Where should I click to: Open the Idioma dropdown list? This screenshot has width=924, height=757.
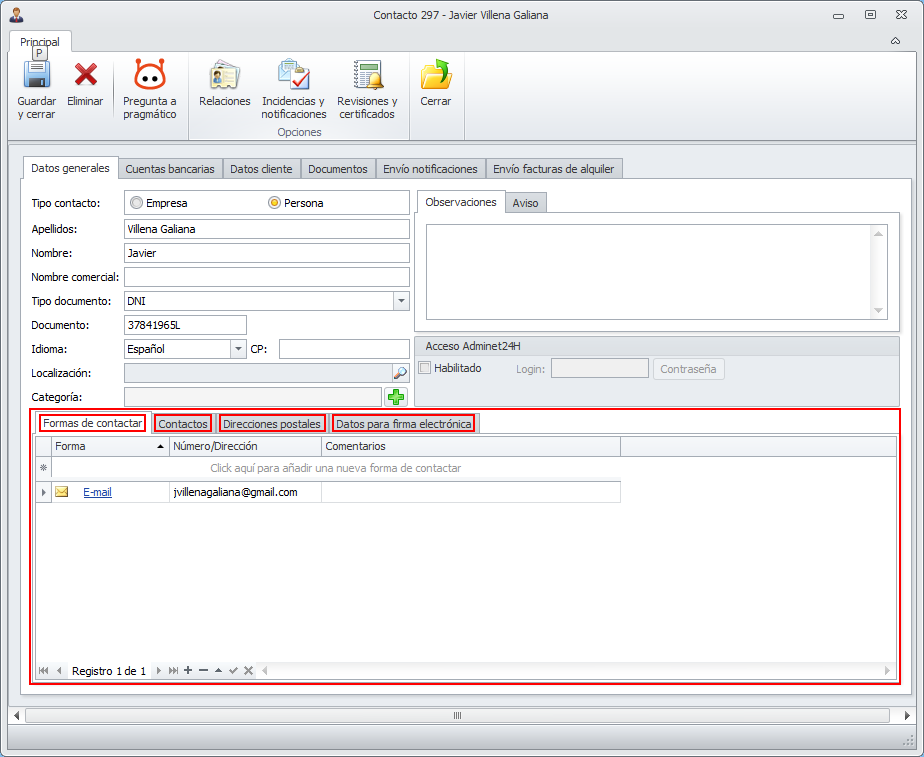[238, 349]
